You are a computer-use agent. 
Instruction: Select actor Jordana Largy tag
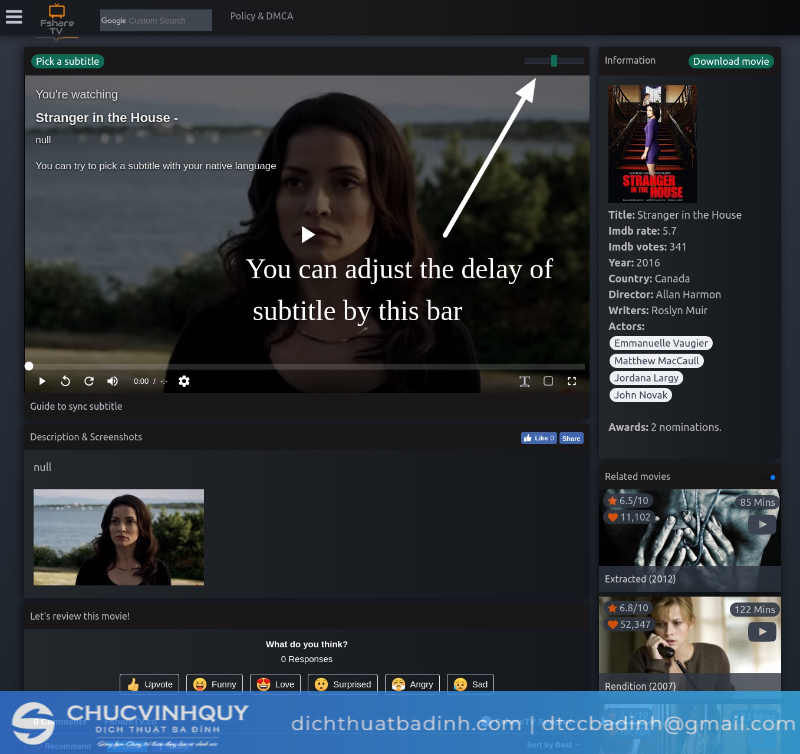pyautogui.click(x=646, y=378)
